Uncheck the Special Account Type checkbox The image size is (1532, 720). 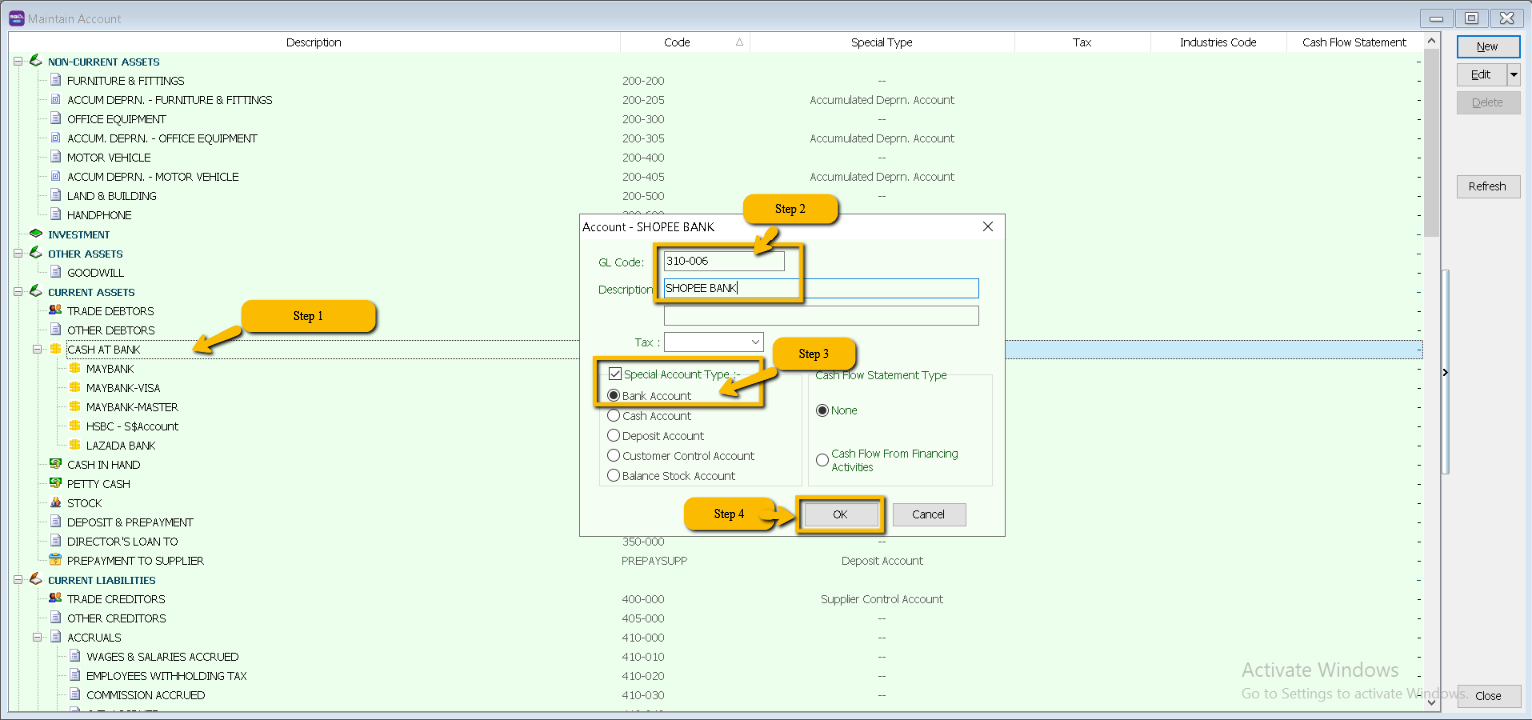tap(615, 375)
